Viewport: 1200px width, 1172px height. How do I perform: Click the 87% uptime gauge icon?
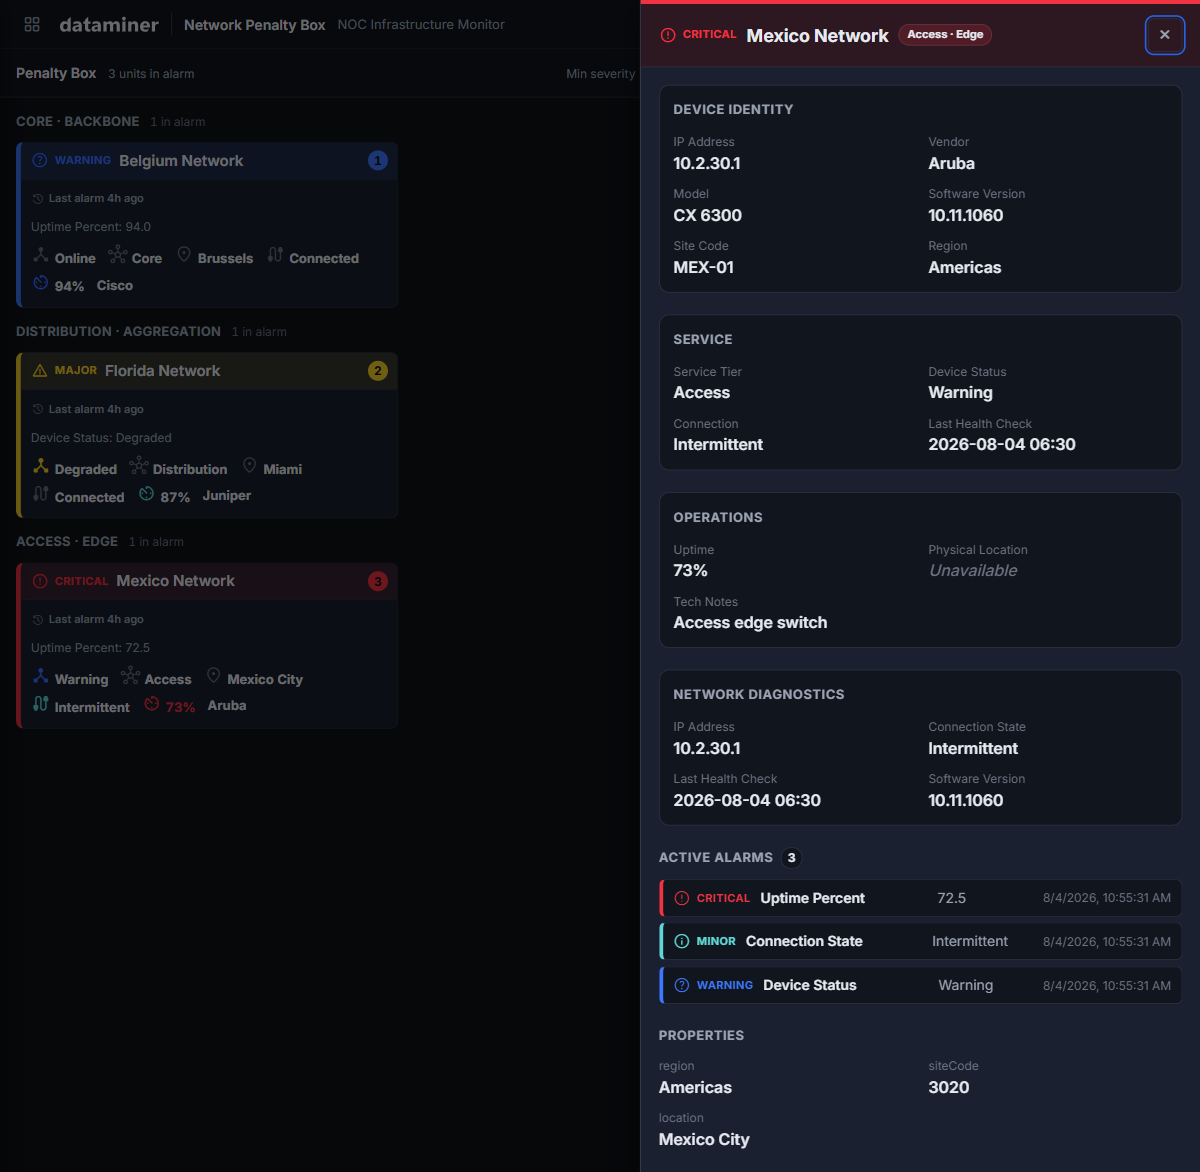pyautogui.click(x=147, y=494)
